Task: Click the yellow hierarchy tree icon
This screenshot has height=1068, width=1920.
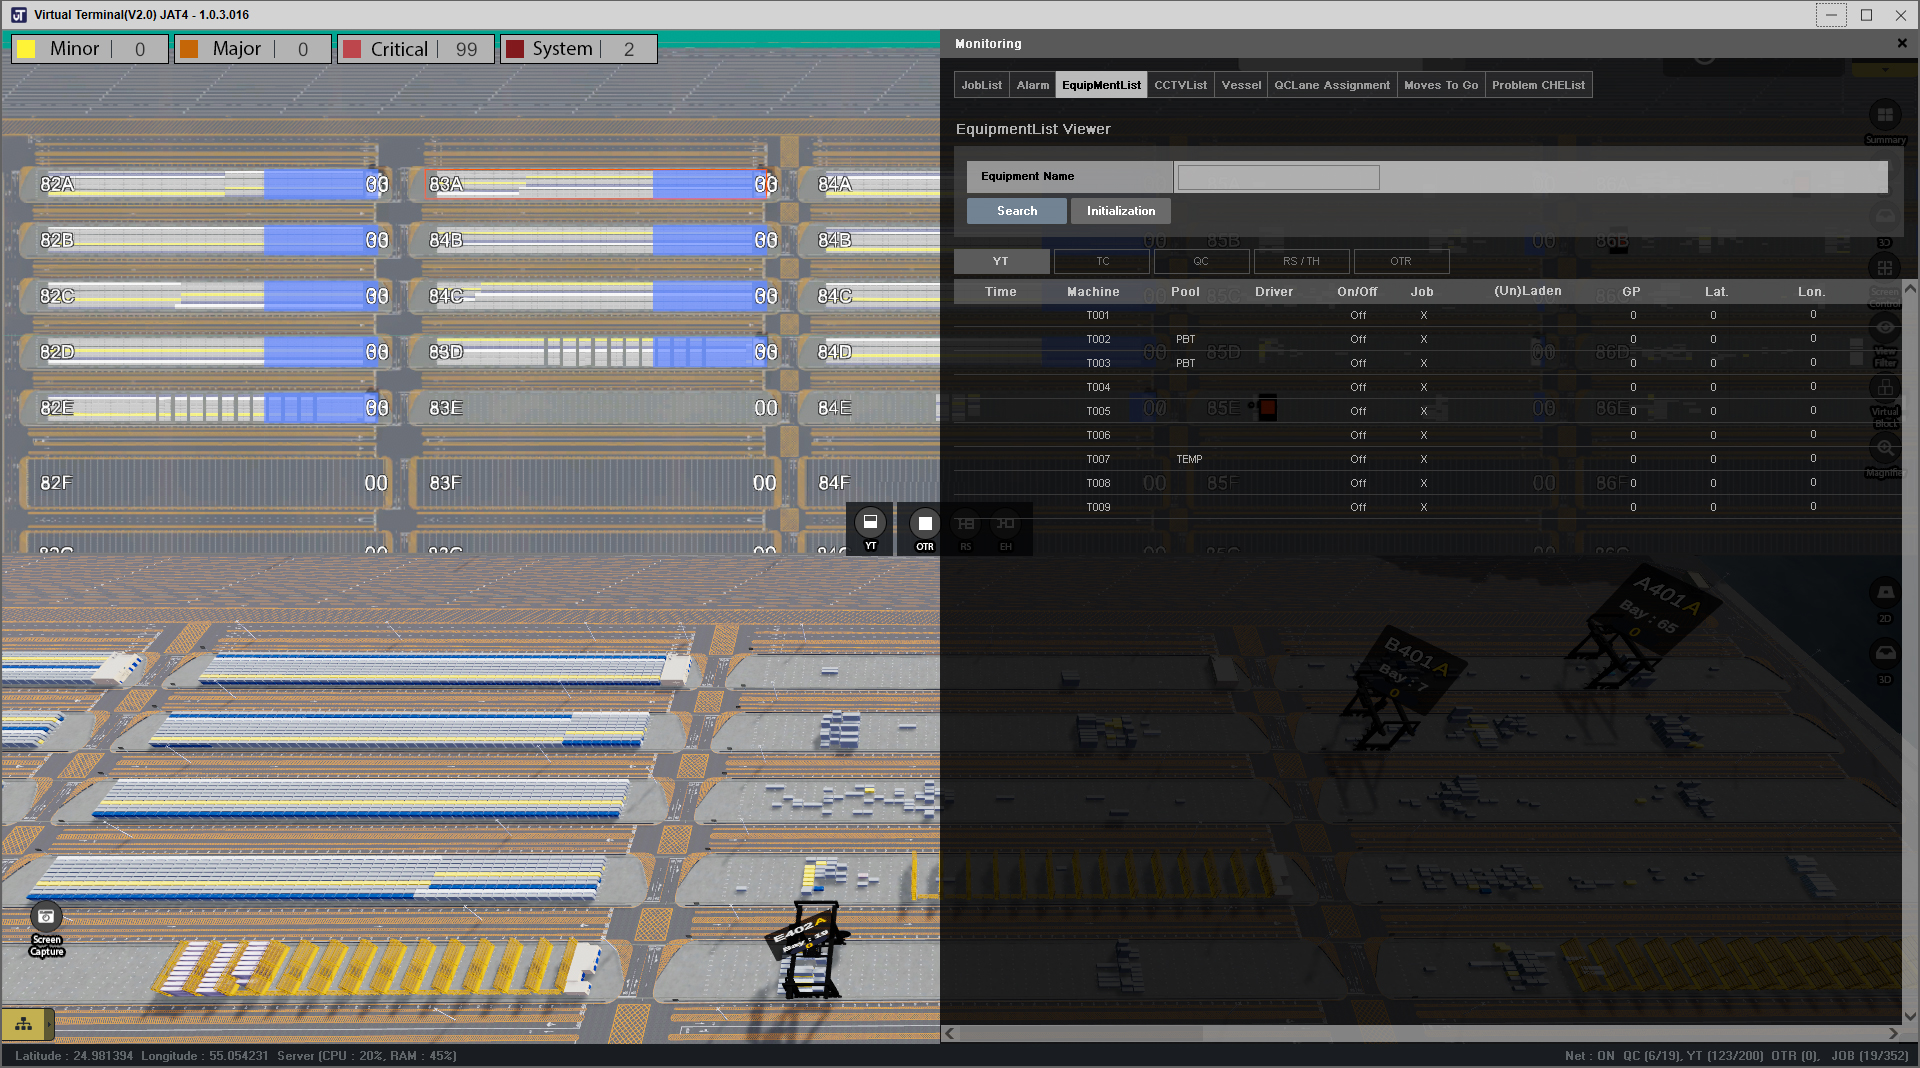Action: [x=23, y=1024]
